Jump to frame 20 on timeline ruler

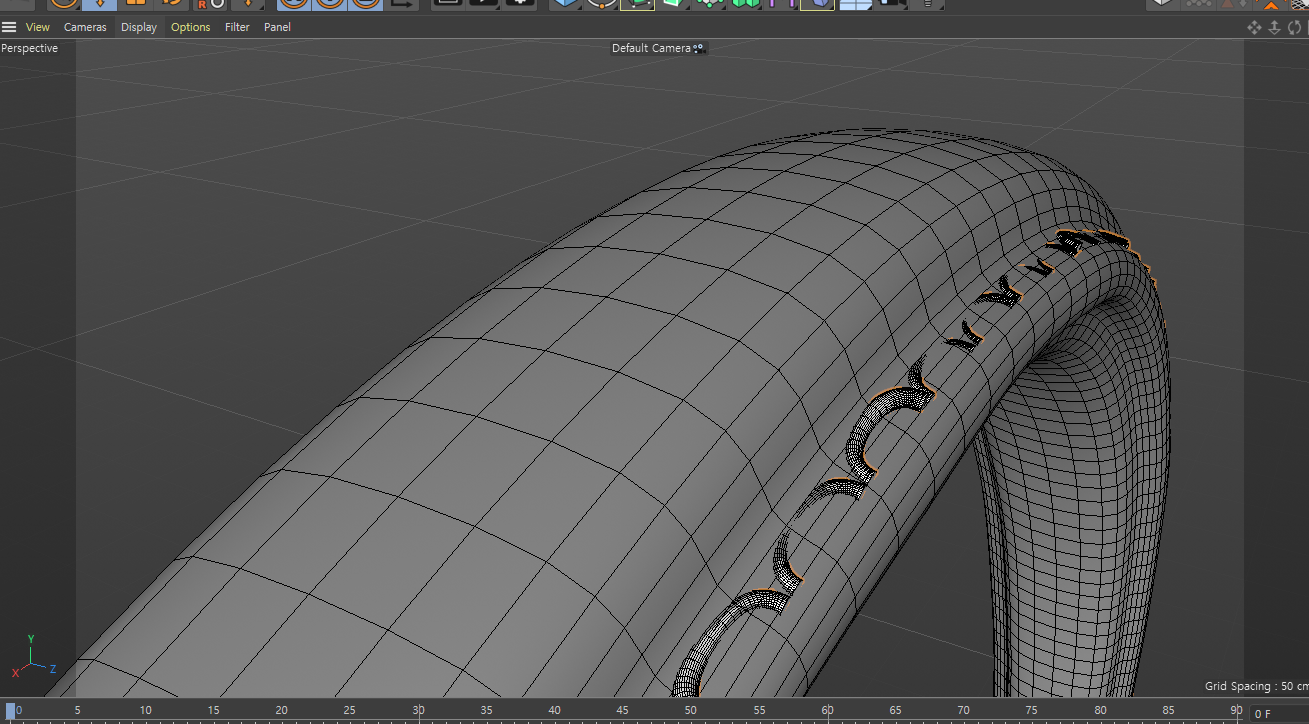pyautogui.click(x=282, y=710)
